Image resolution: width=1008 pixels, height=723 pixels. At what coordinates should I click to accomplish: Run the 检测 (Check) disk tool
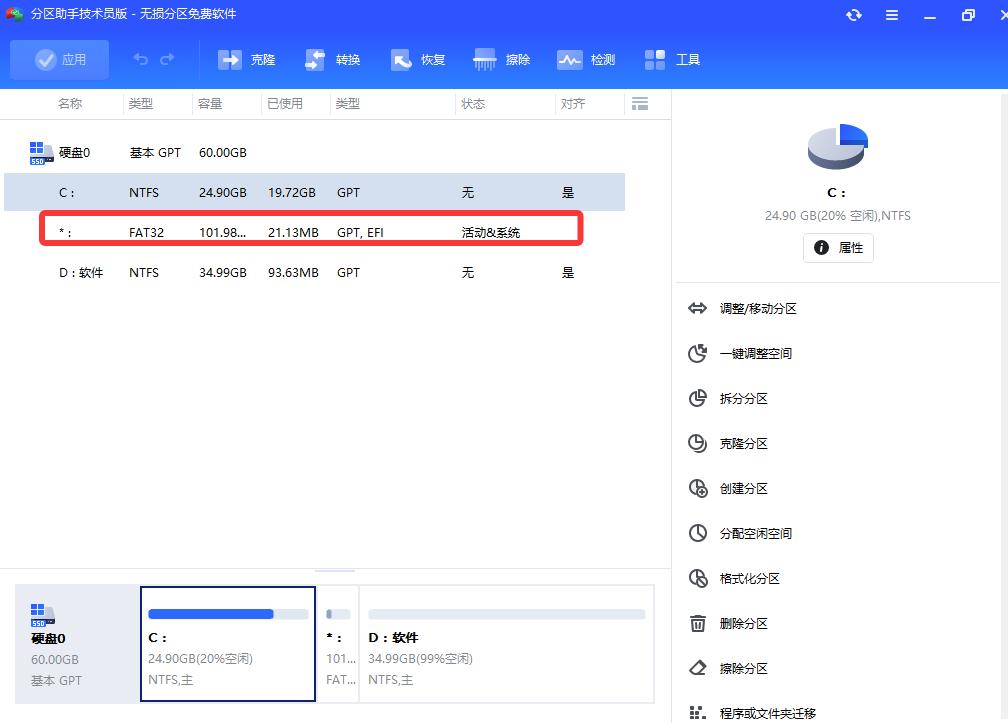[586, 59]
